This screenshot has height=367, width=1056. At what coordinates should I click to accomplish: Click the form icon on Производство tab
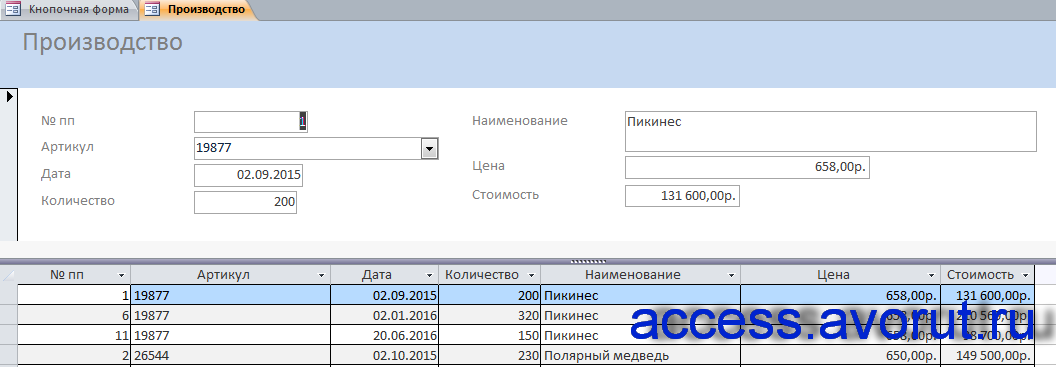pyautogui.click(x=153, y=9)
